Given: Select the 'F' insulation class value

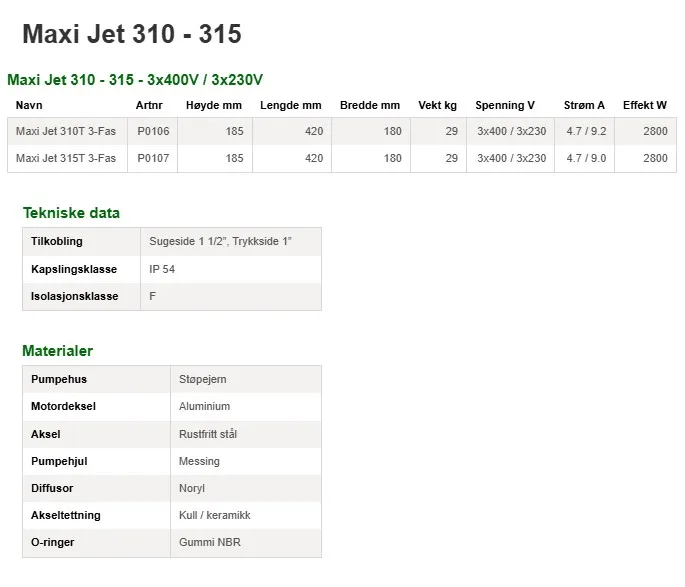Looking at the screenshot, I should (152, 296).
